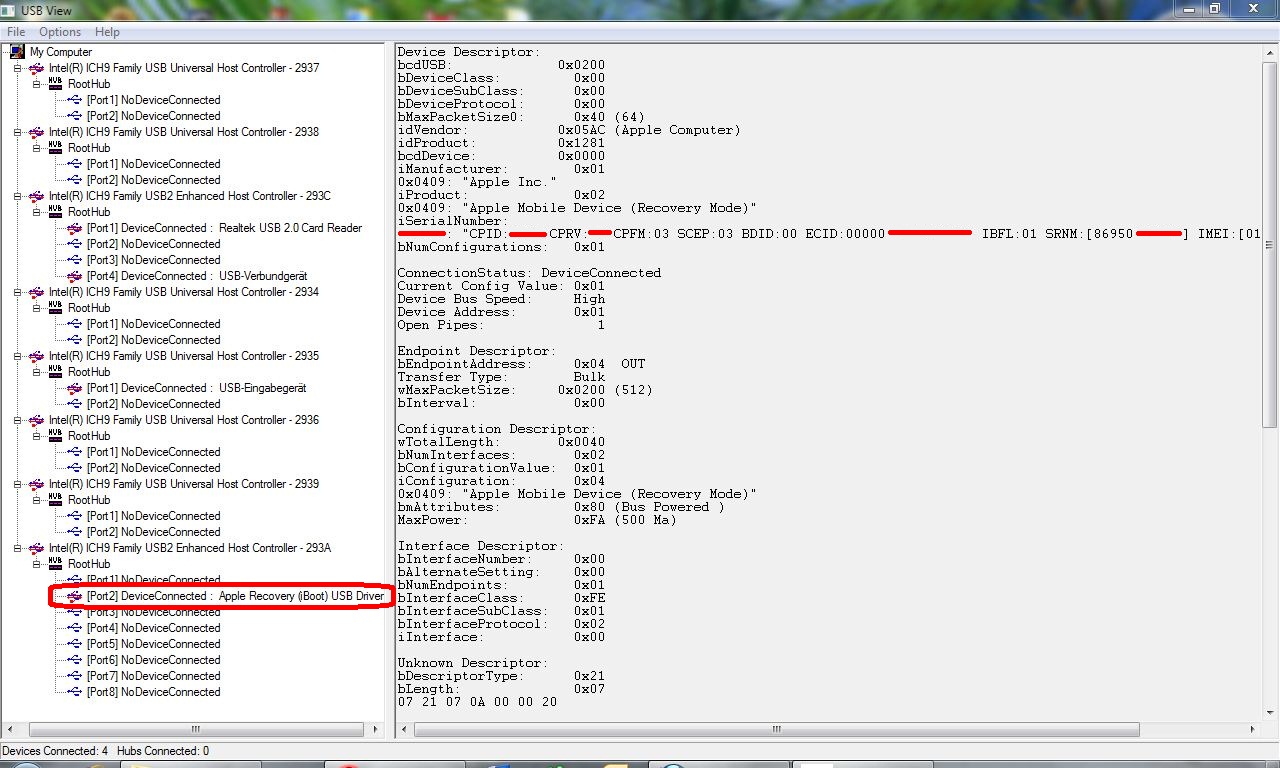
Task: Collapse the Universal Host Controller 2937 node
Action: 17,68
